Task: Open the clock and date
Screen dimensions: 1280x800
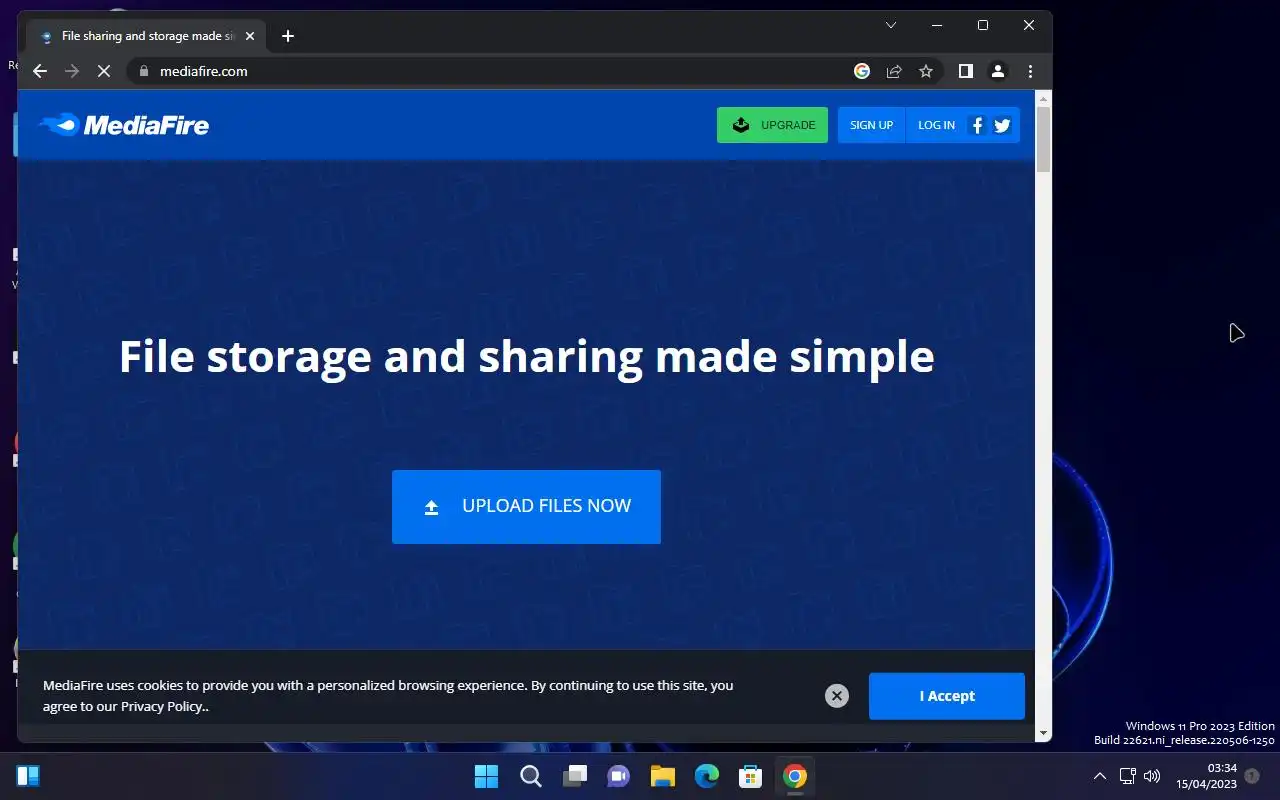Action: click(1206, 776)
